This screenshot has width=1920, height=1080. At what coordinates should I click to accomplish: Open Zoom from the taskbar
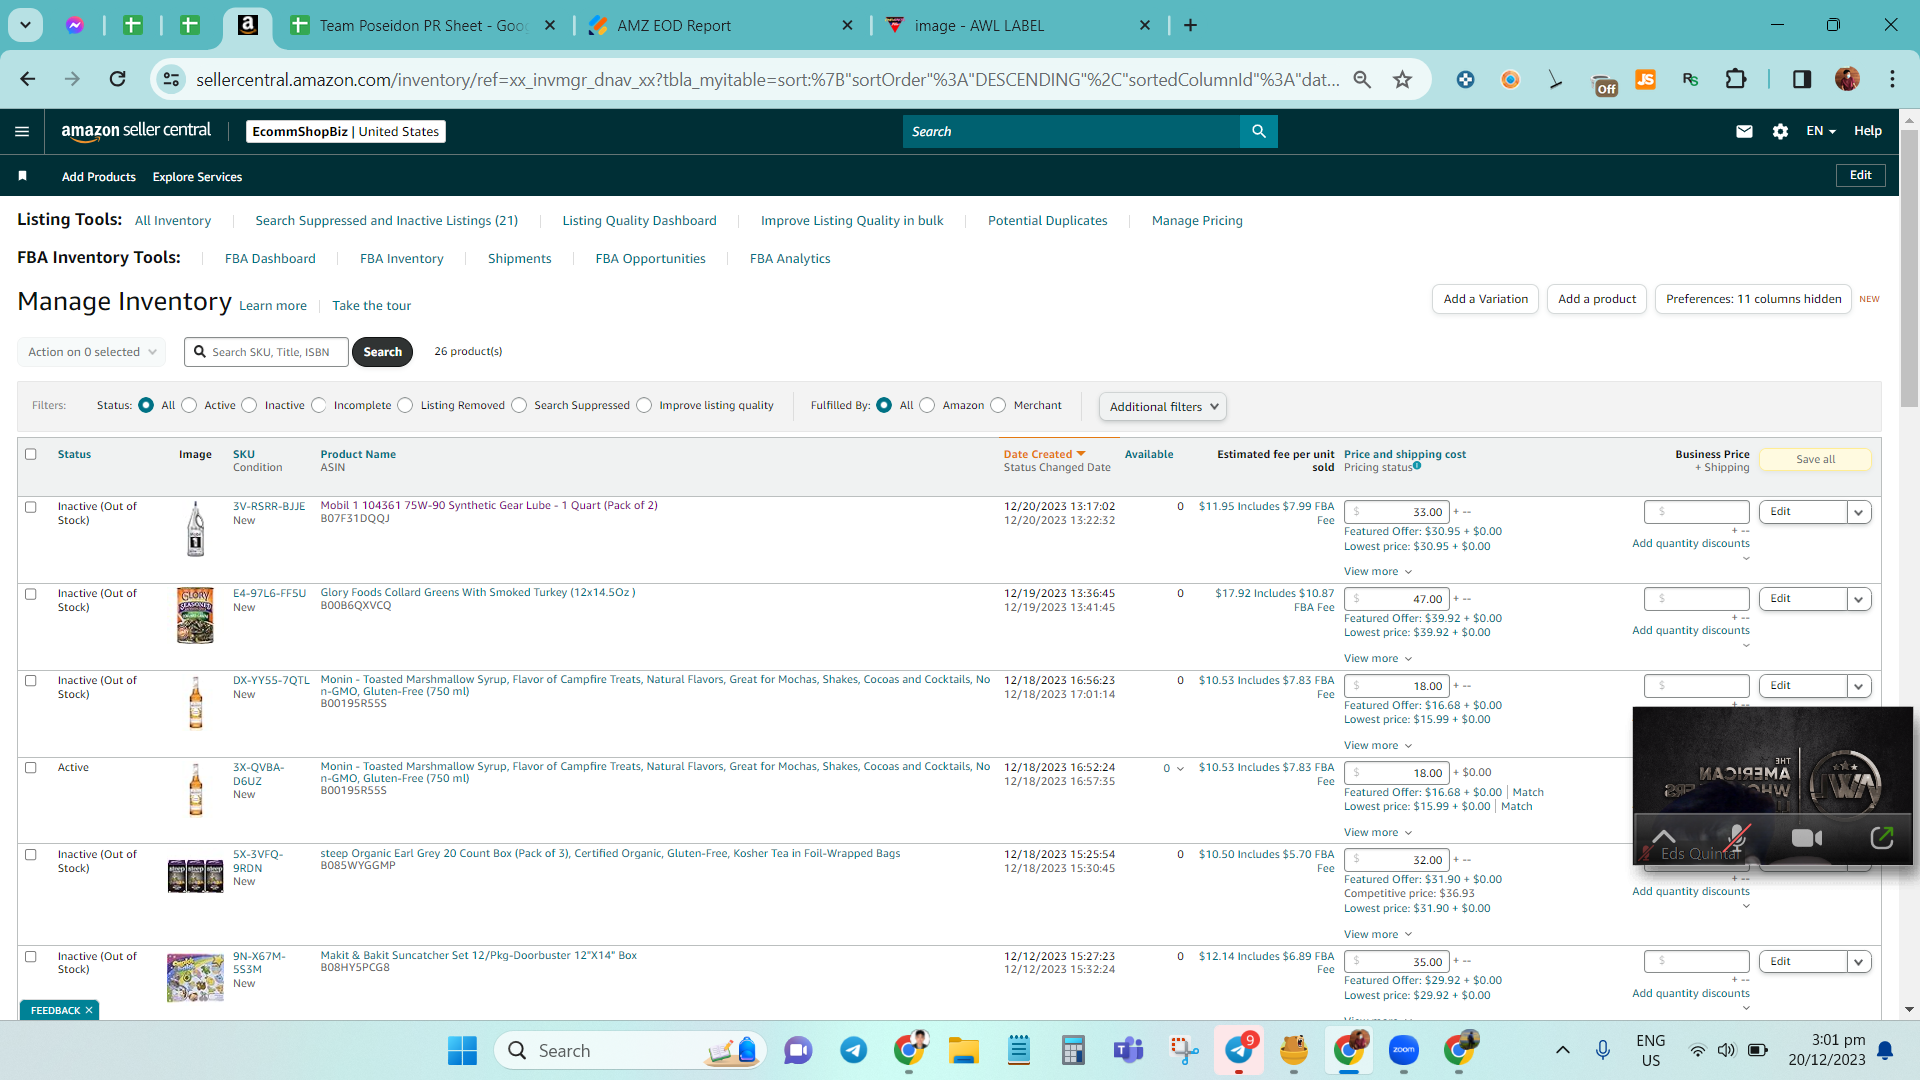pos(1404,1051)
